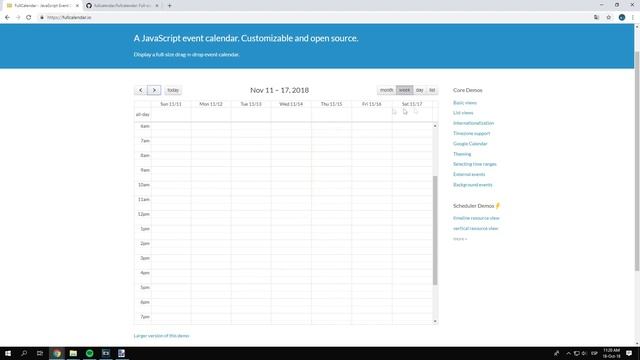This screenshot has width=640, height=360.
Task: Bookmark this page with star icon
Action: pyautogui.click(x=609, y=18)
